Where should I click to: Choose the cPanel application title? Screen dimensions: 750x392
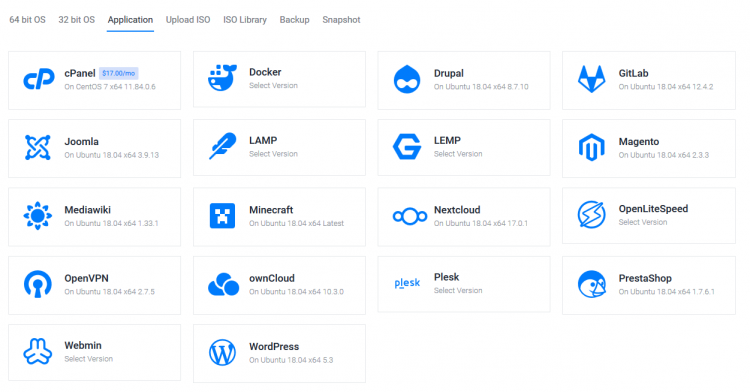point(80,73)
